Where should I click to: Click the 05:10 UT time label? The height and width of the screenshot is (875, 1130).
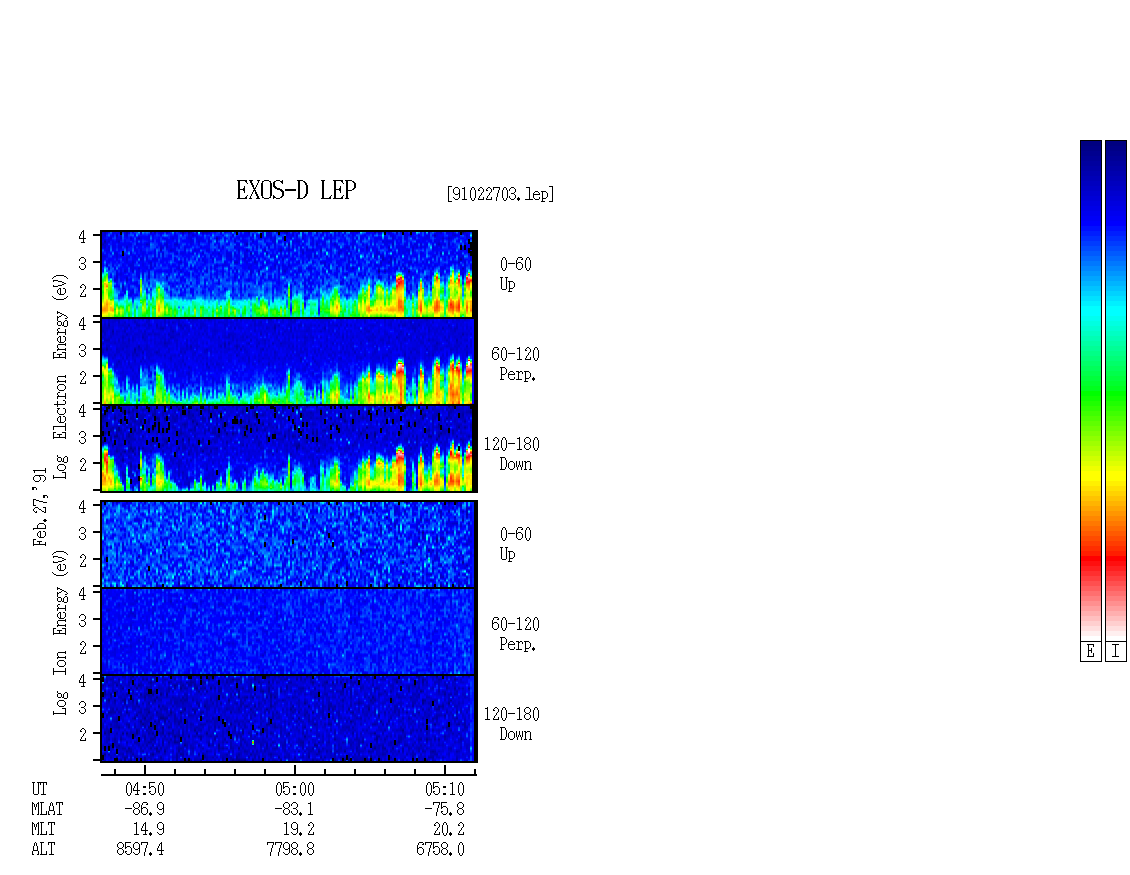[445, 789]
